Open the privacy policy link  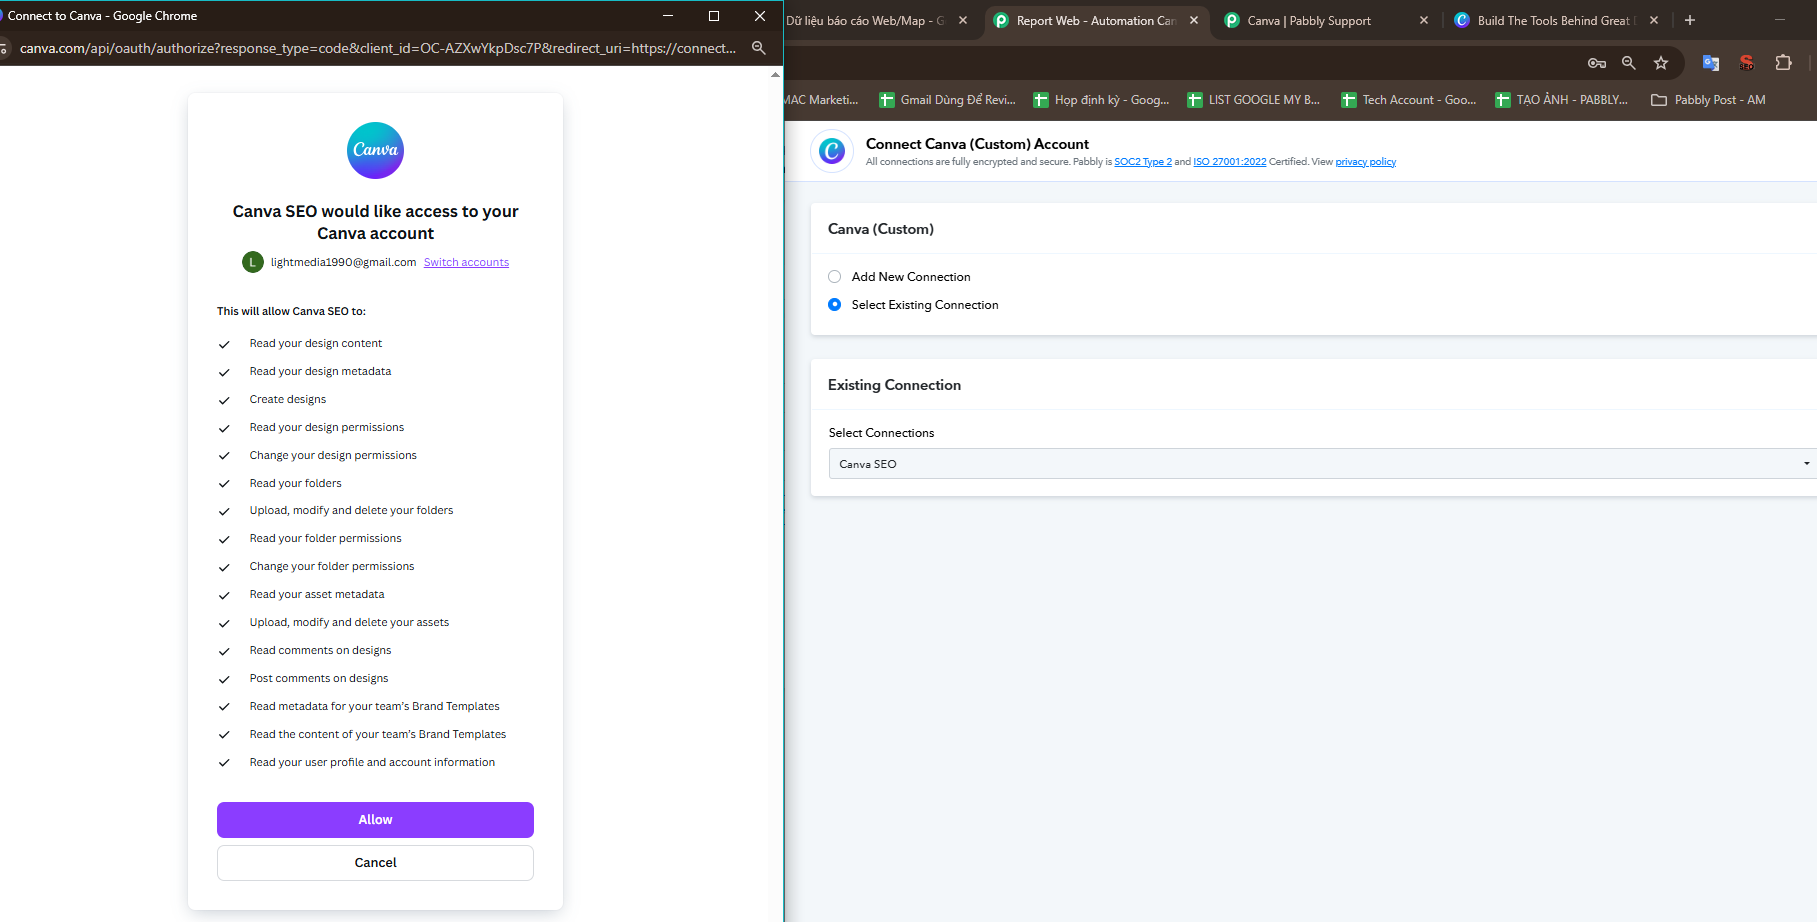[1366, 162]
